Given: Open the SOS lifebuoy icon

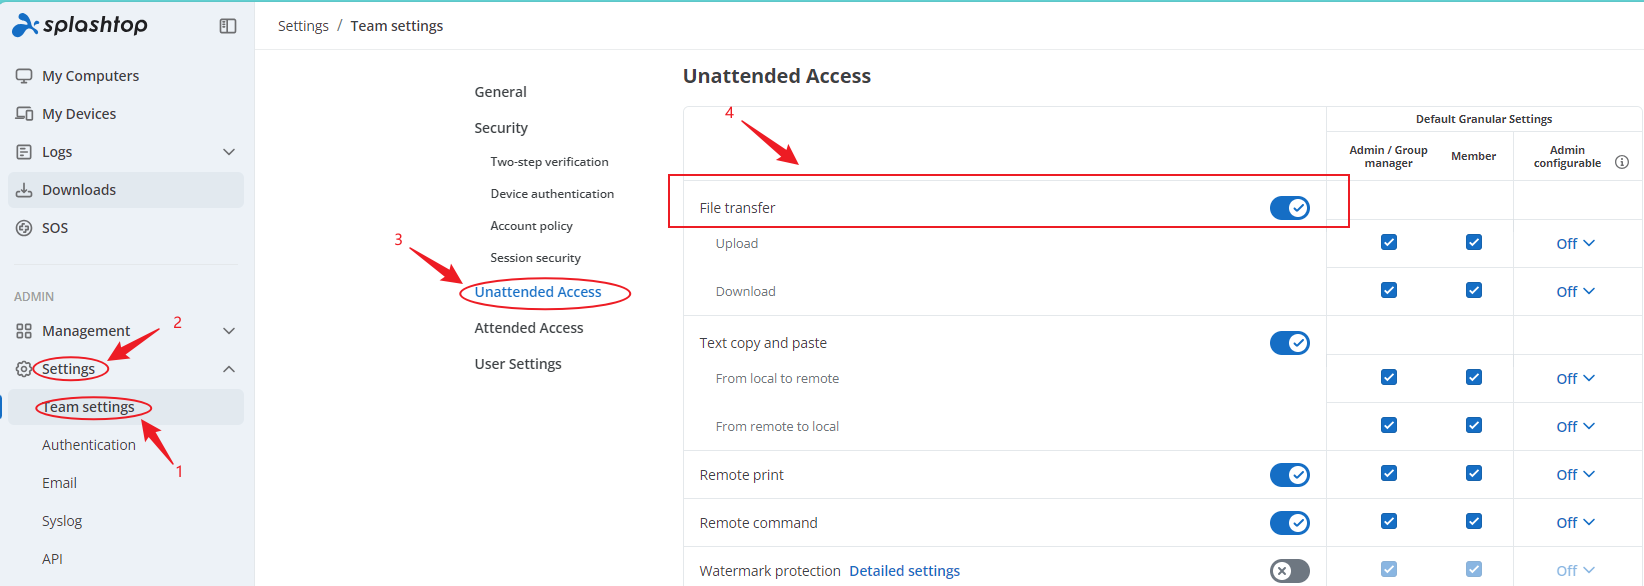Looking at the screenshot, I should click(24, 228).
